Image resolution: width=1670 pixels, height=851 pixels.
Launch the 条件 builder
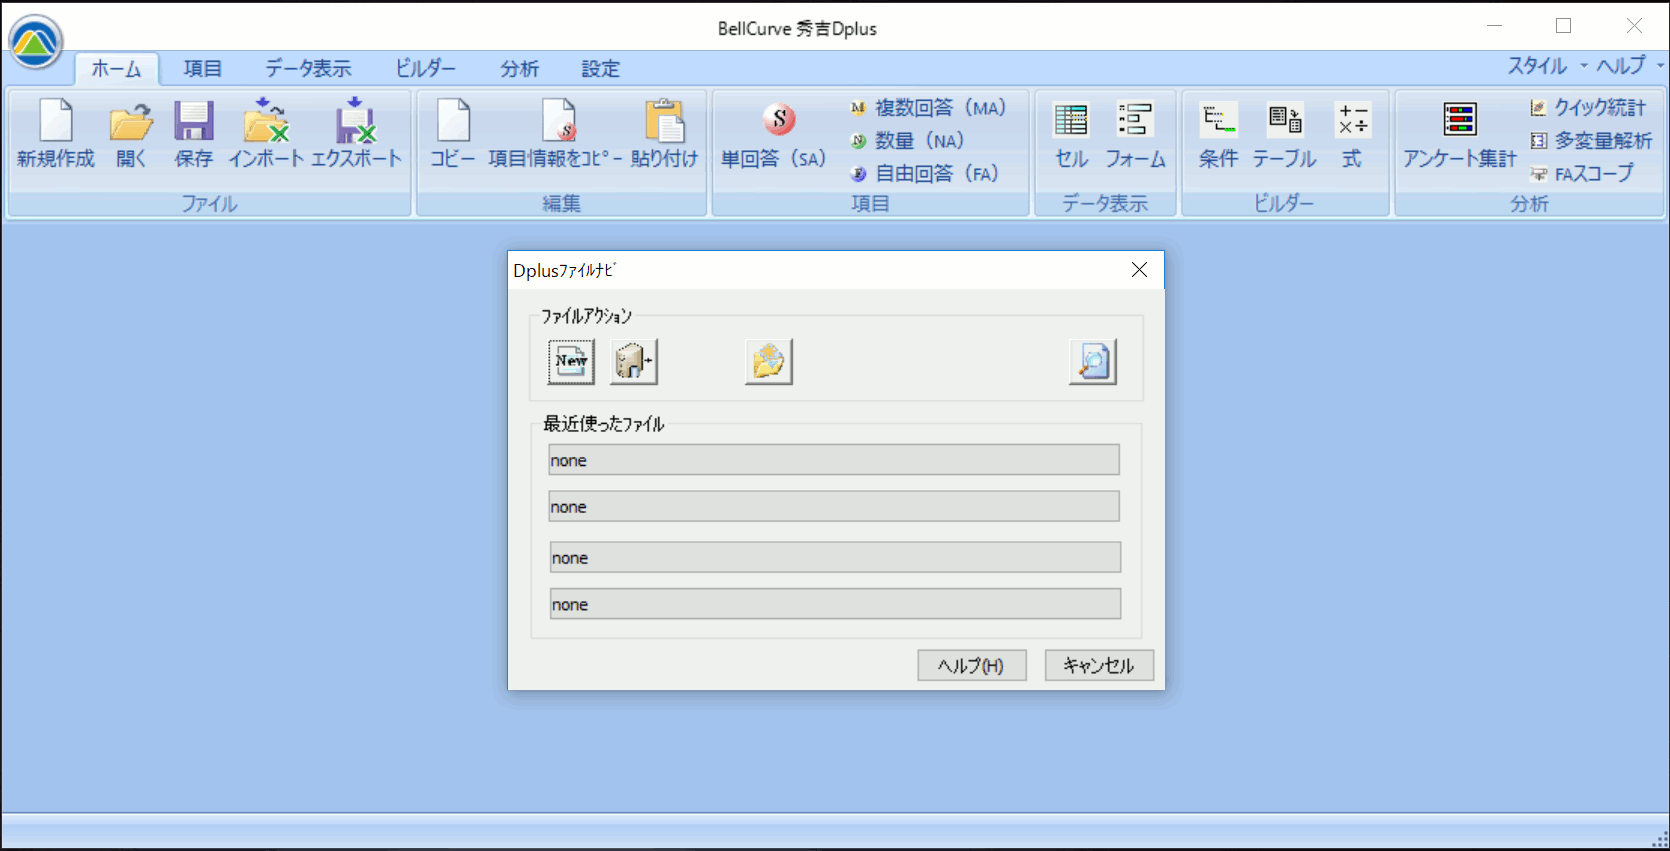[1218, 133]
